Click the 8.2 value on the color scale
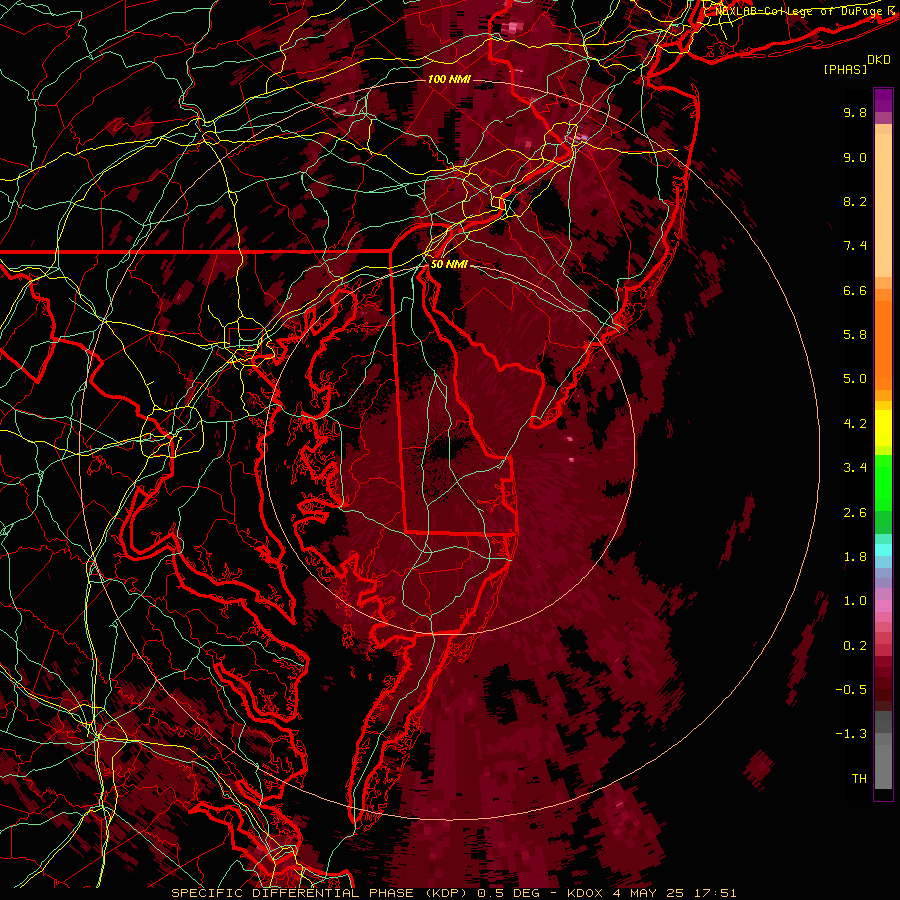This screenshot has height=900, width=900. (x=855, y=201)
